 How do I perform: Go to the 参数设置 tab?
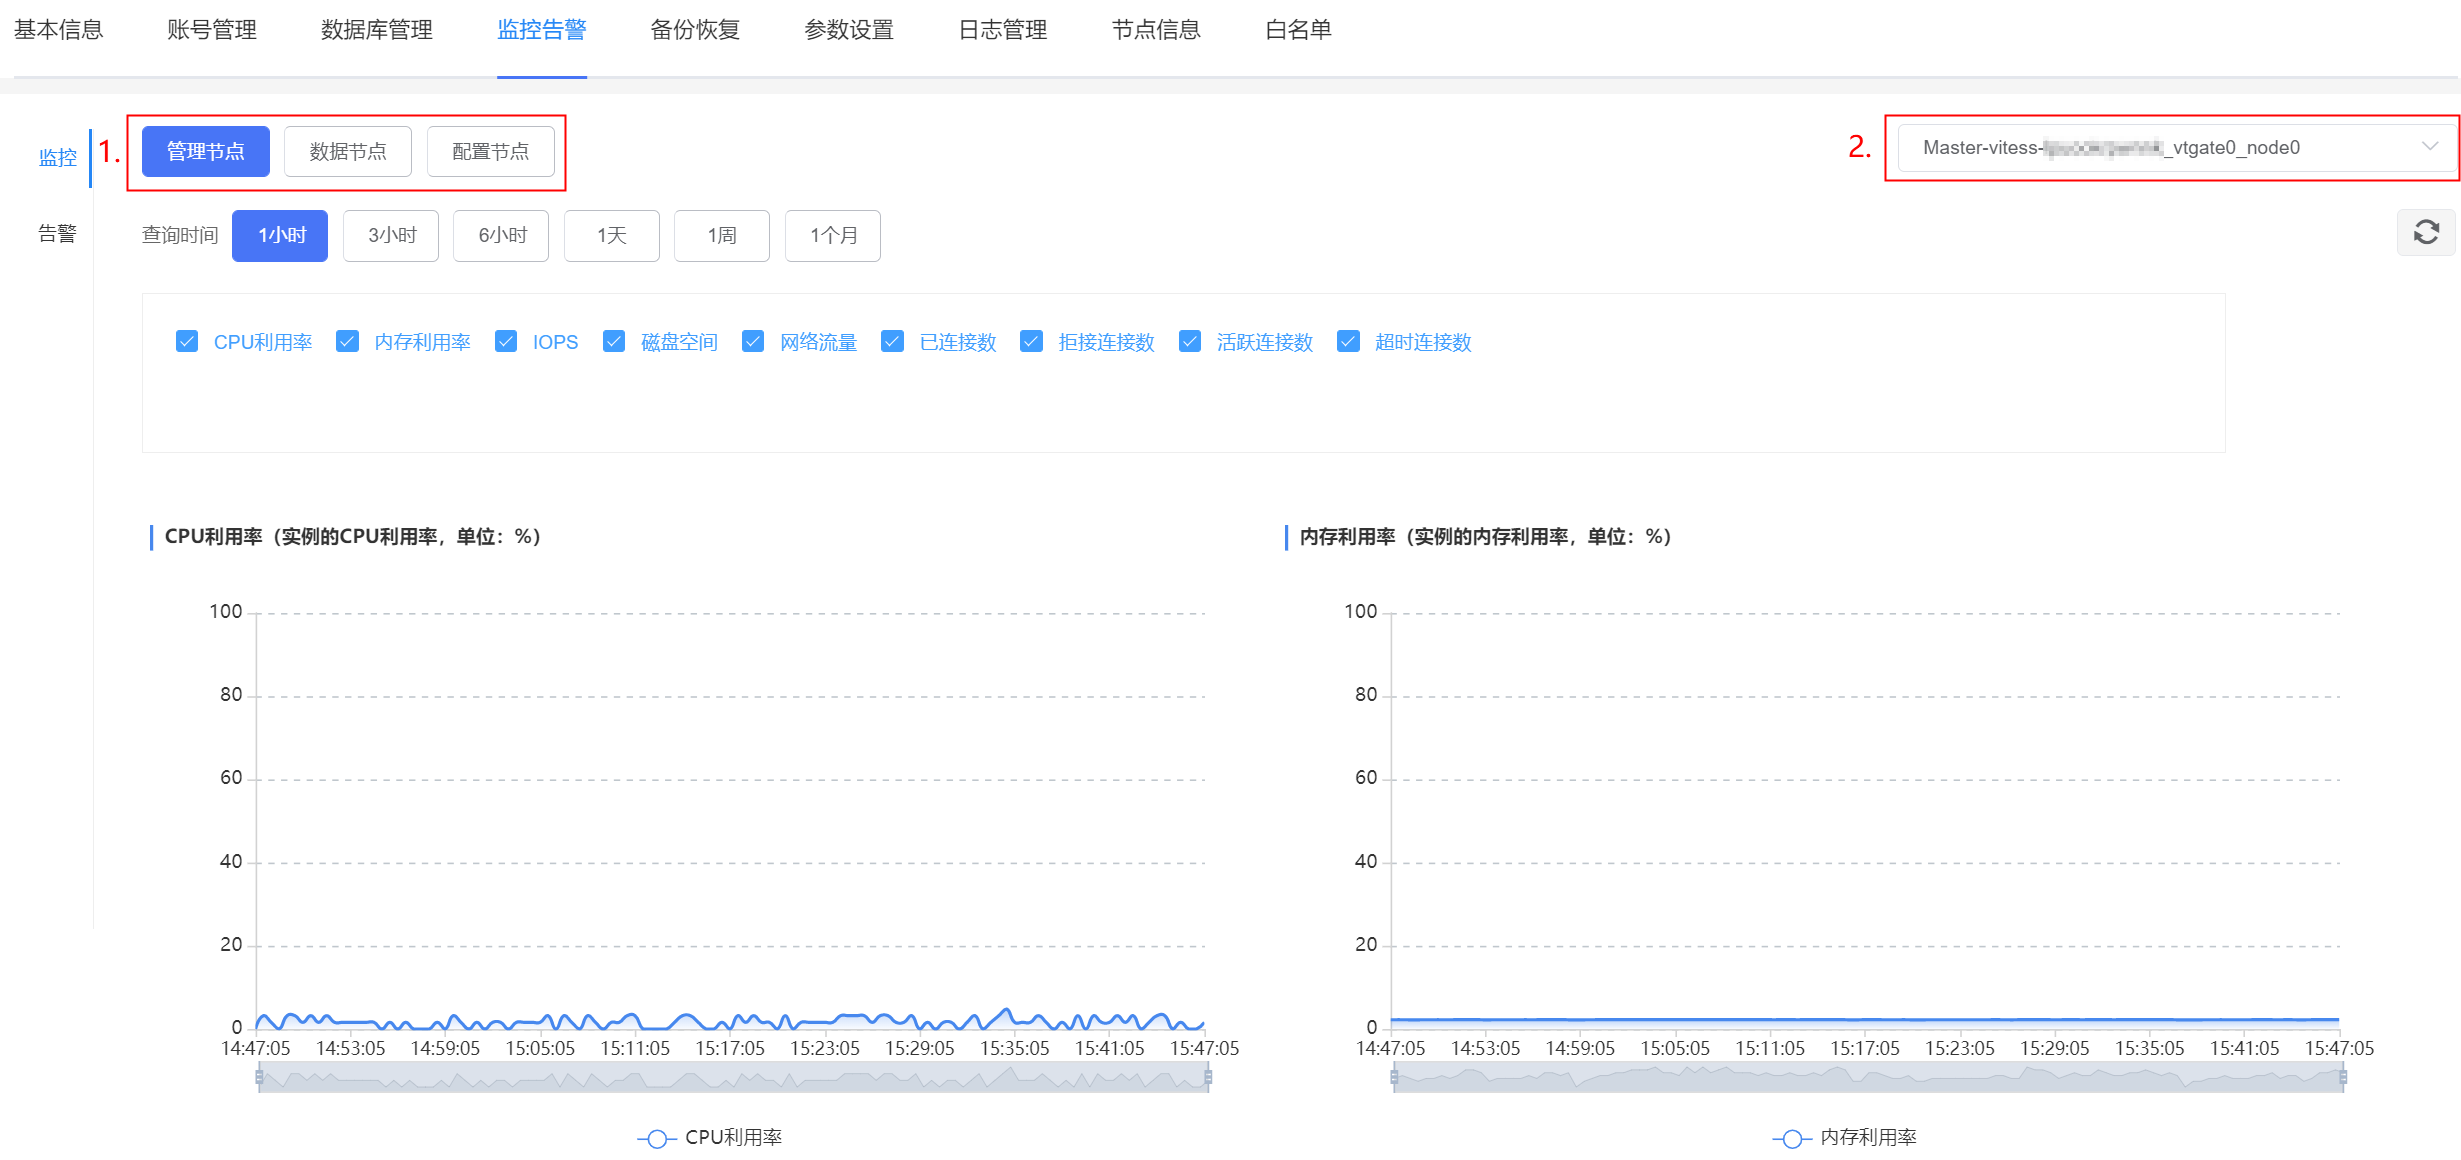(849, 30)
